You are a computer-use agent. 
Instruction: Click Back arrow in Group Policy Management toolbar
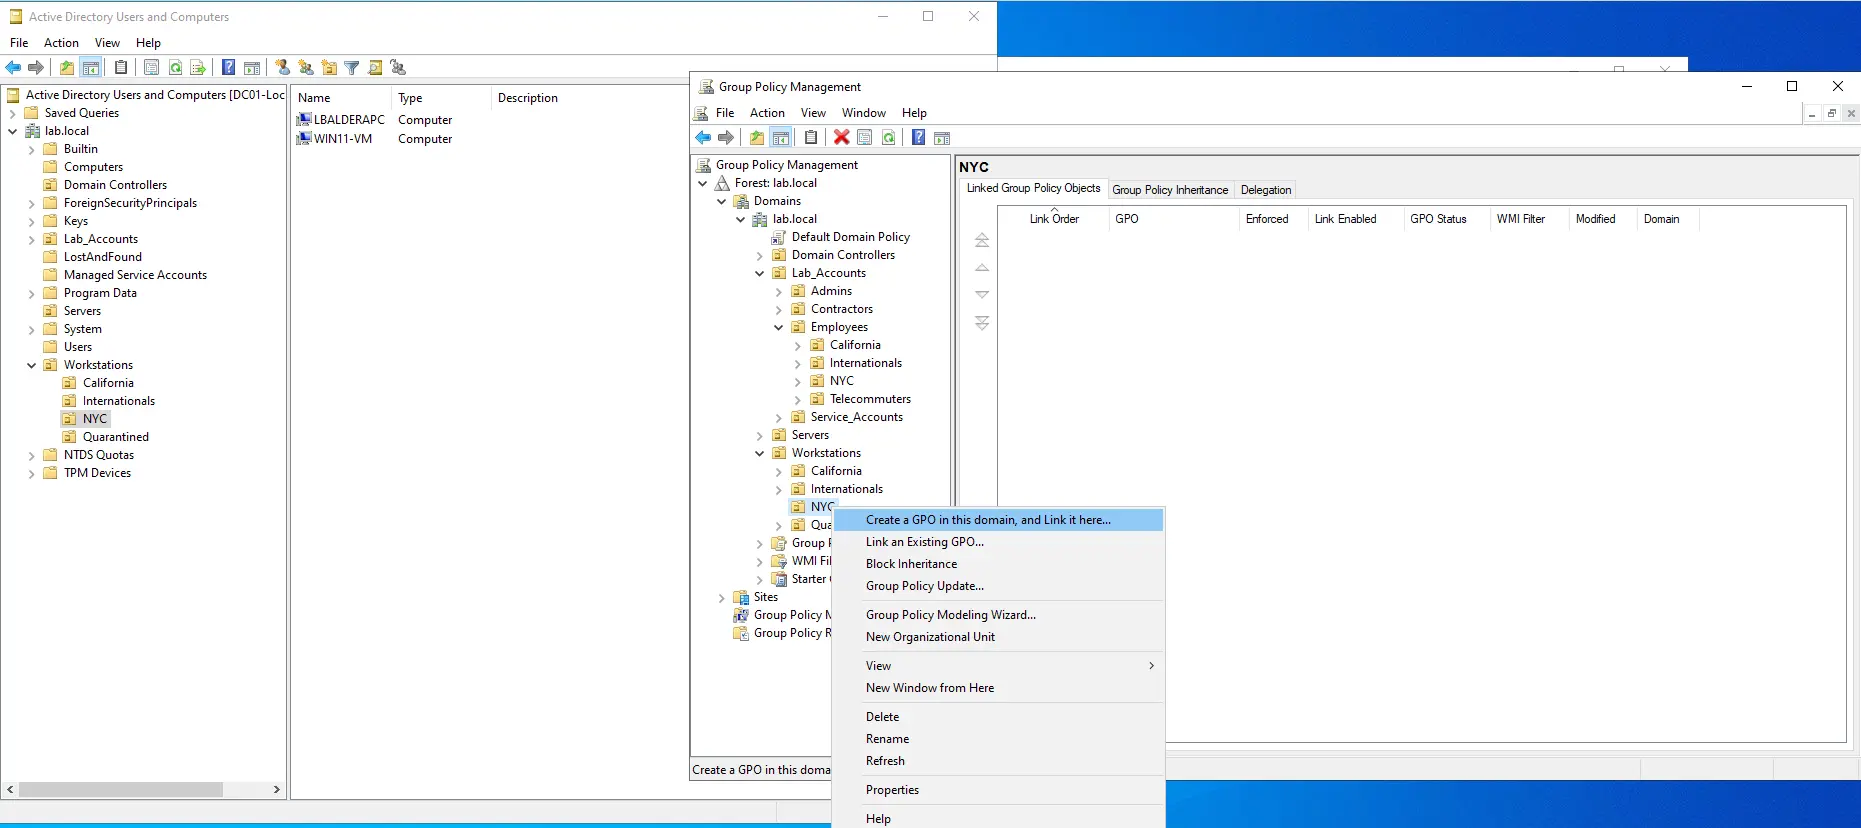703,138
